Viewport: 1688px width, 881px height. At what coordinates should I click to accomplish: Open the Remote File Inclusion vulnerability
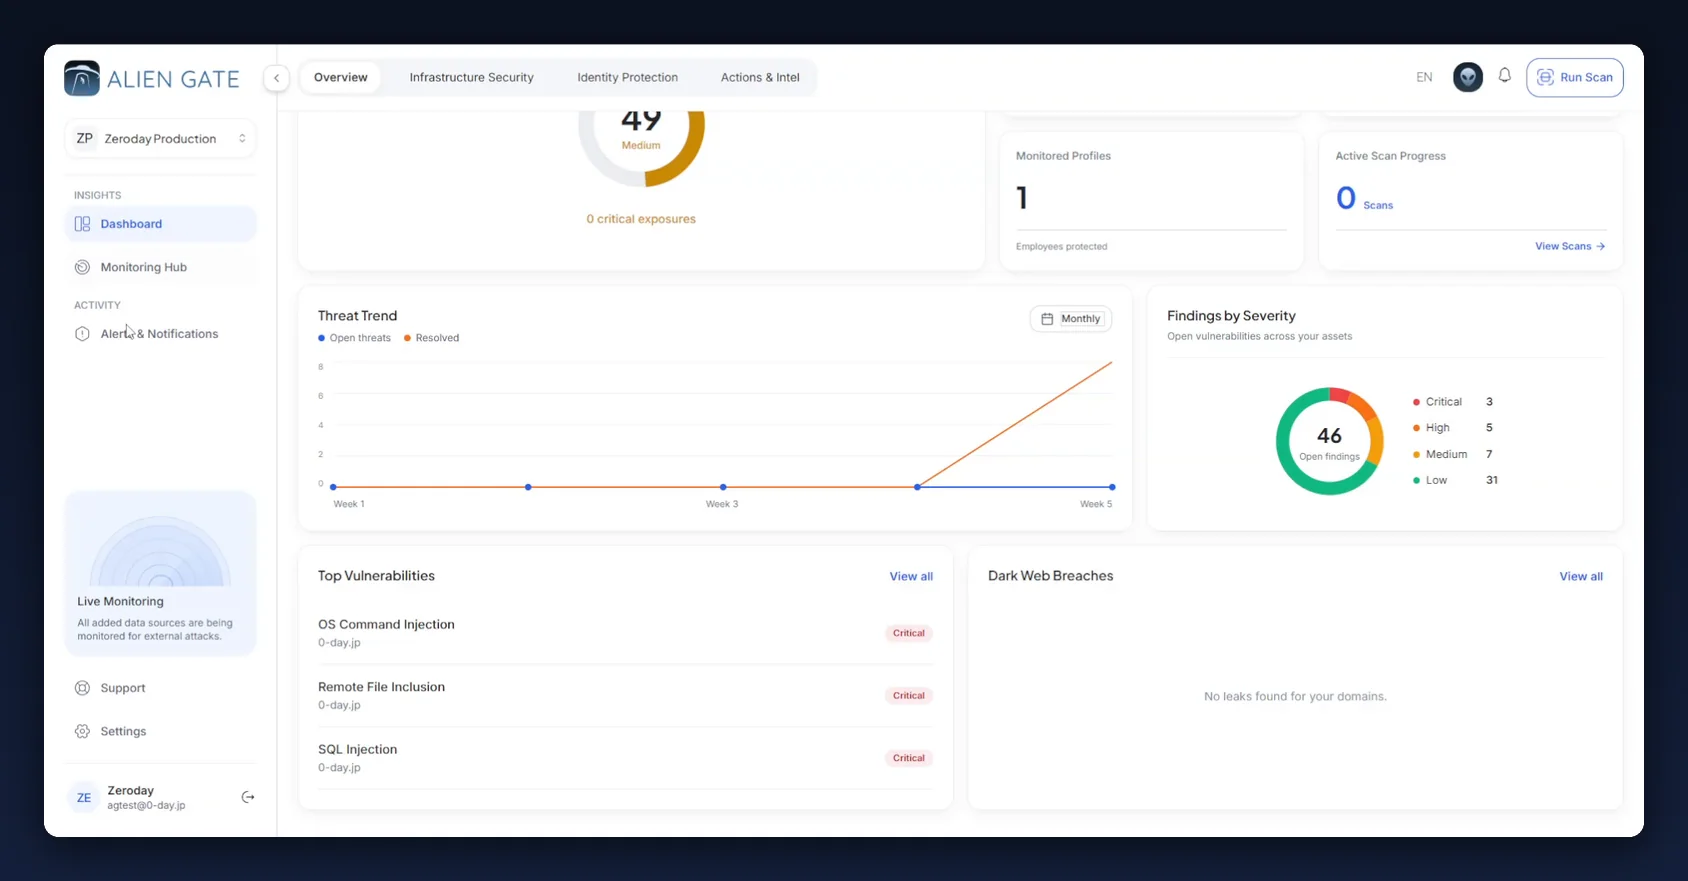coord(625,696)
